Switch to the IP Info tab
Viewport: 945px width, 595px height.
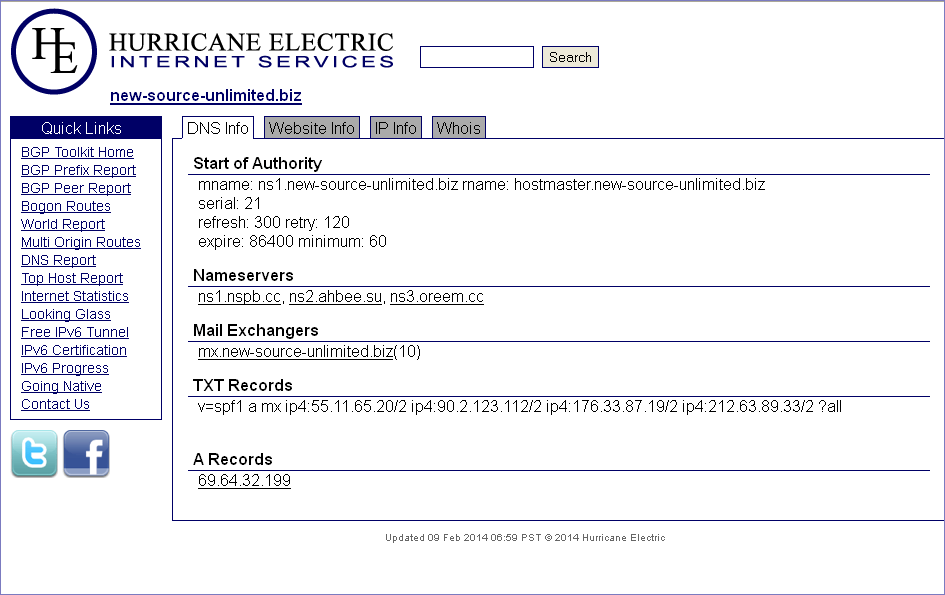[395, 128]
